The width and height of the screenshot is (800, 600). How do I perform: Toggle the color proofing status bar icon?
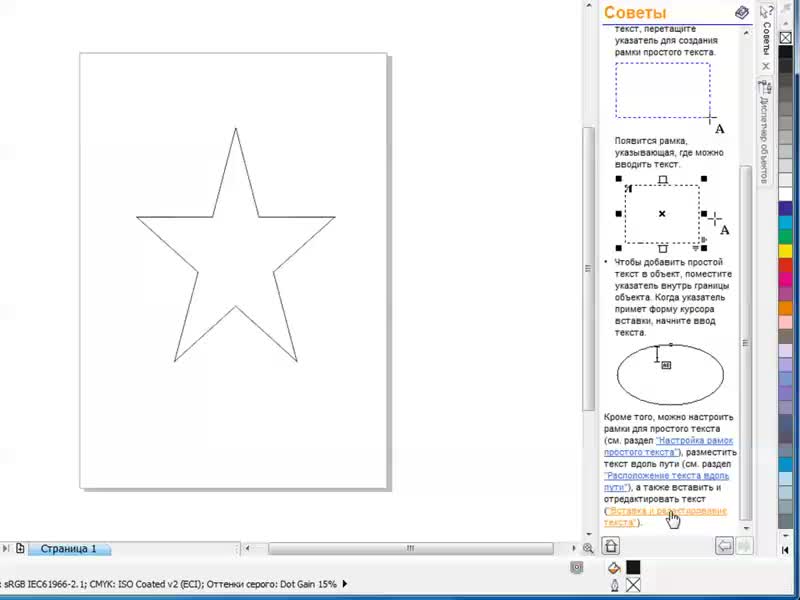click(x=577, y=567)
